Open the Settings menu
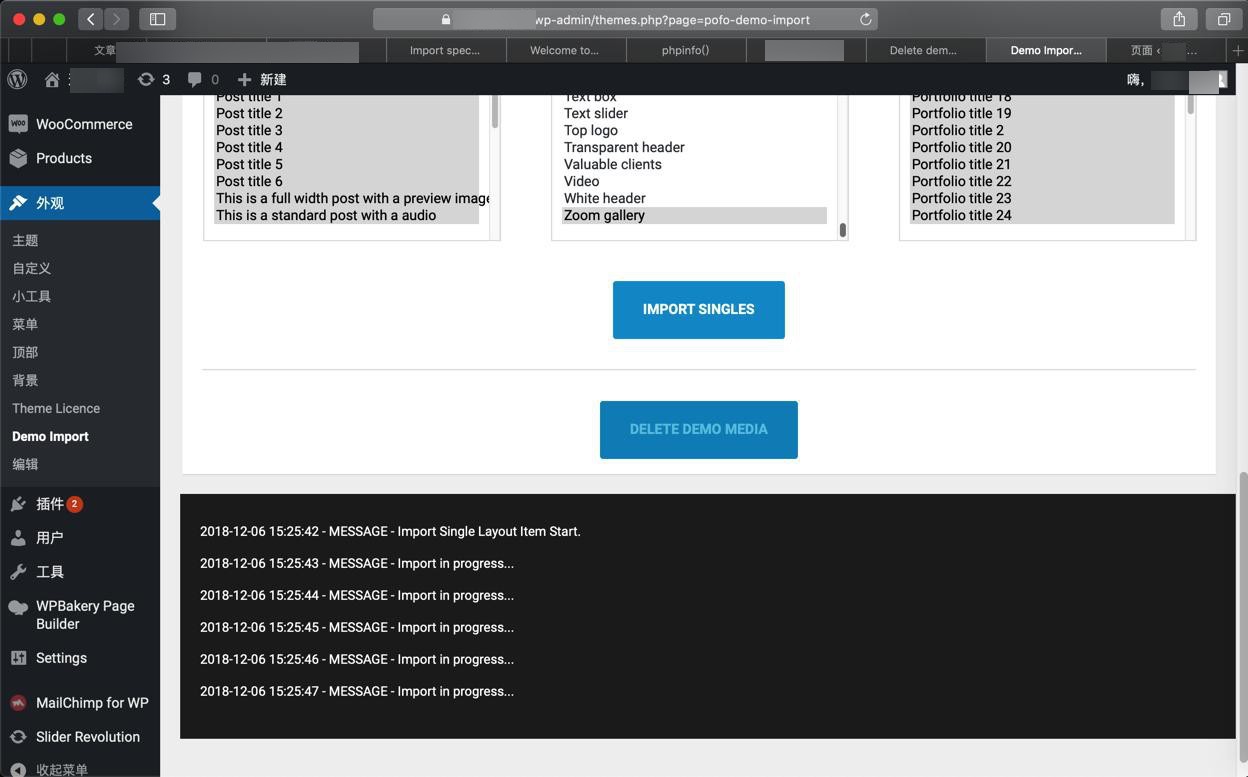 [x=80, y=658]
